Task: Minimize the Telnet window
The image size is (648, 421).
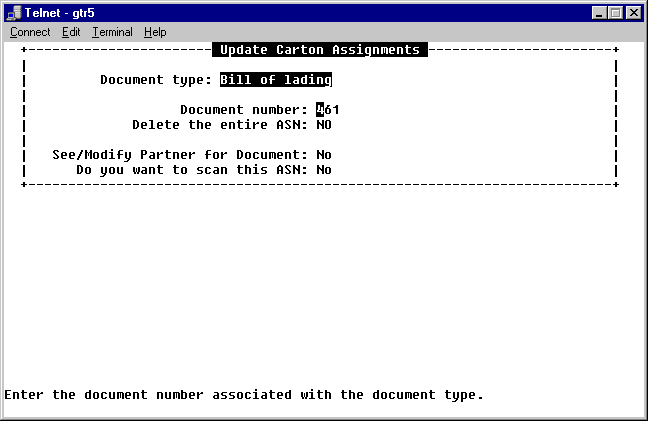Action: click(598, 12)
